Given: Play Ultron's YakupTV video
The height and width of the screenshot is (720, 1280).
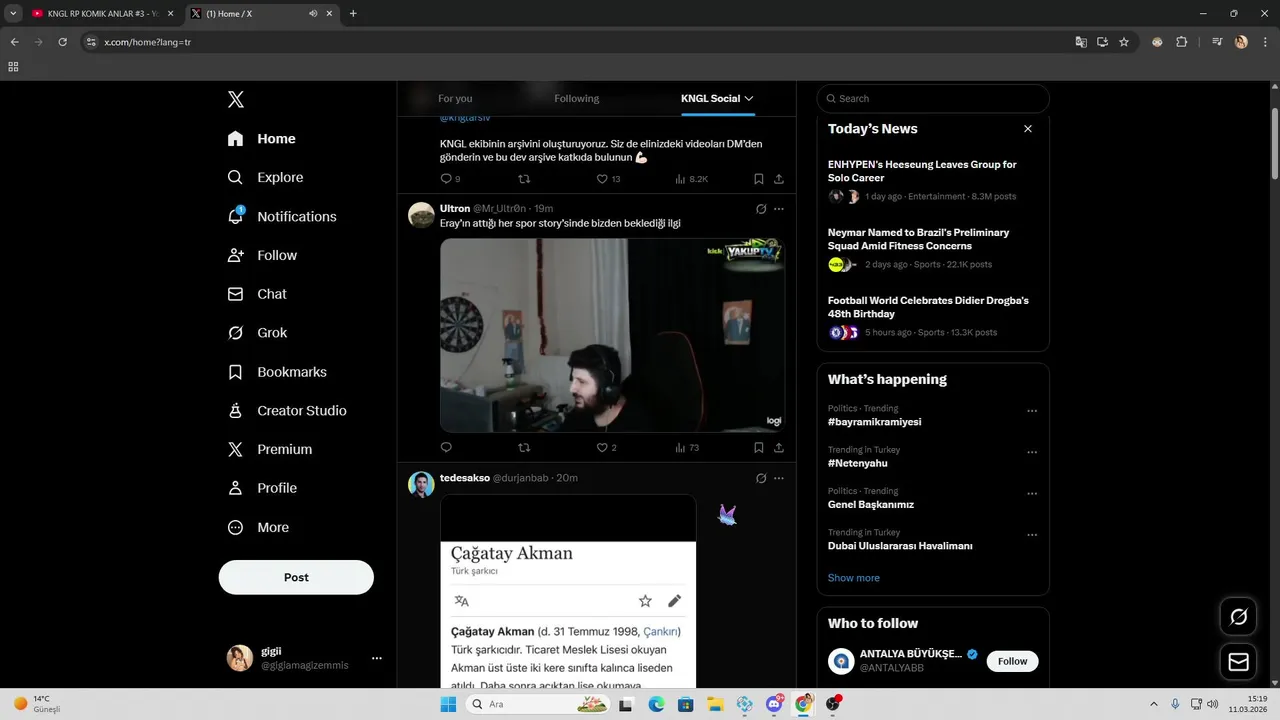Looking at the screenshot, I should pos(612,335).
